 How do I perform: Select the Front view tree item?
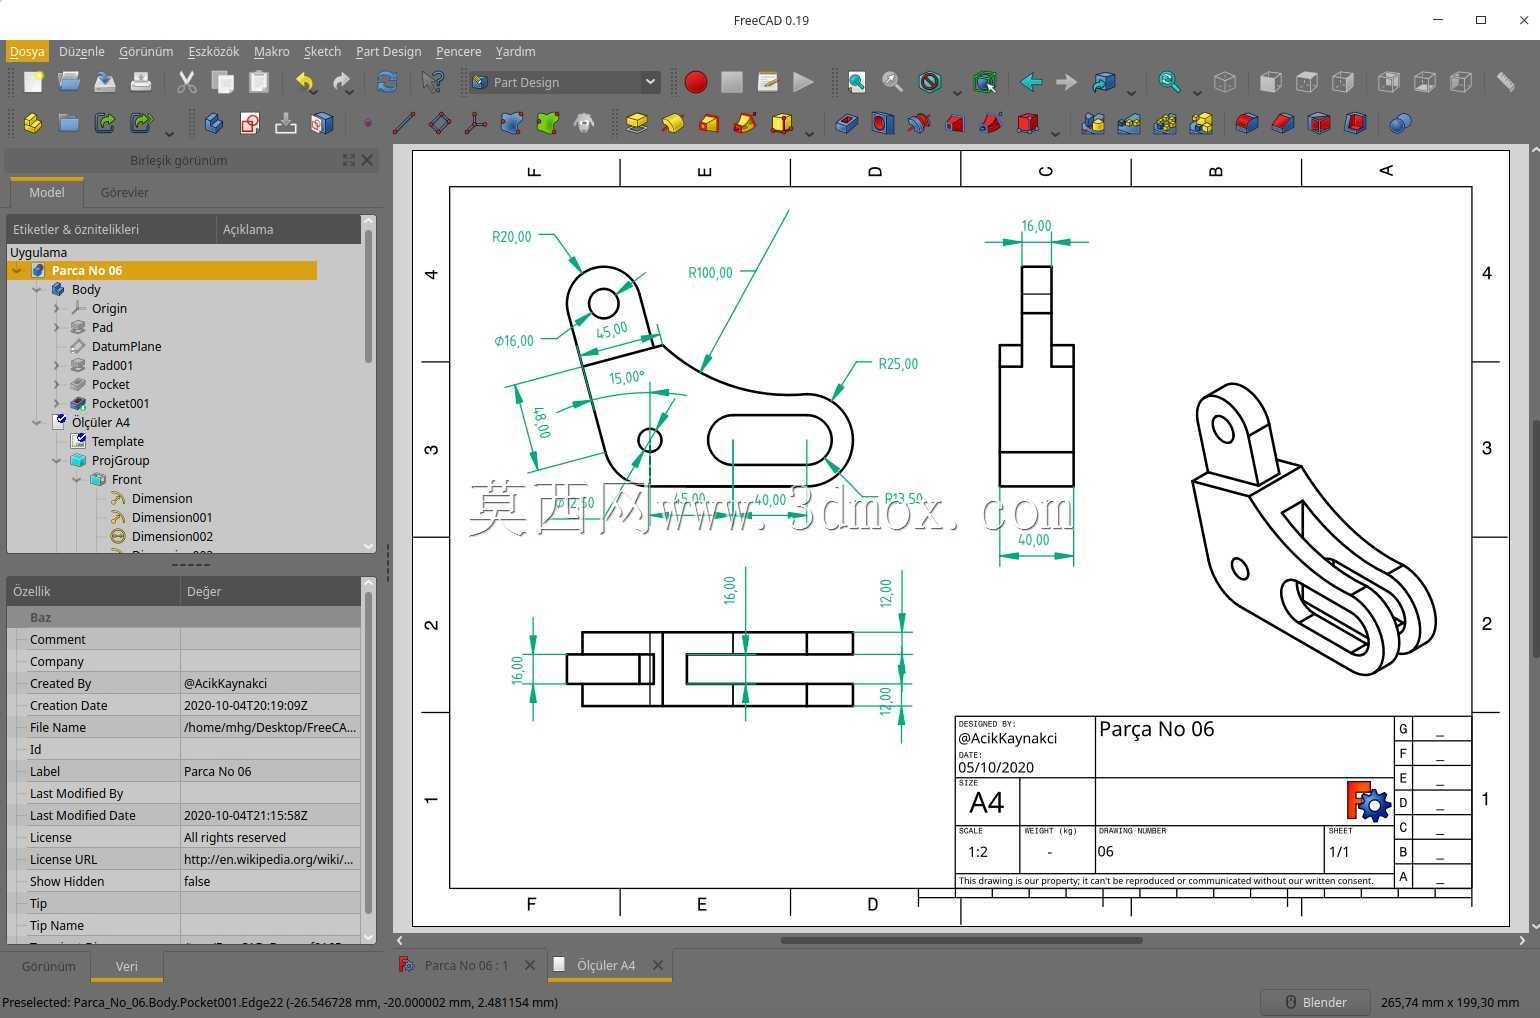[126, 479]
